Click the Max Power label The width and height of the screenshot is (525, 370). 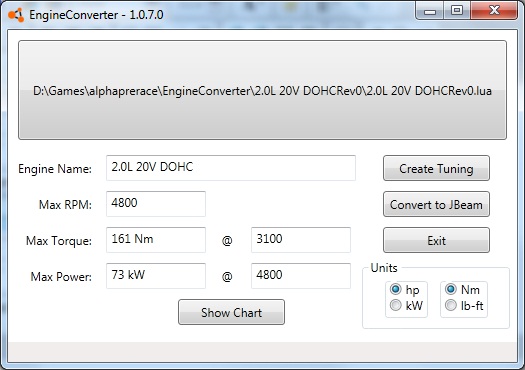coord(61,277)
